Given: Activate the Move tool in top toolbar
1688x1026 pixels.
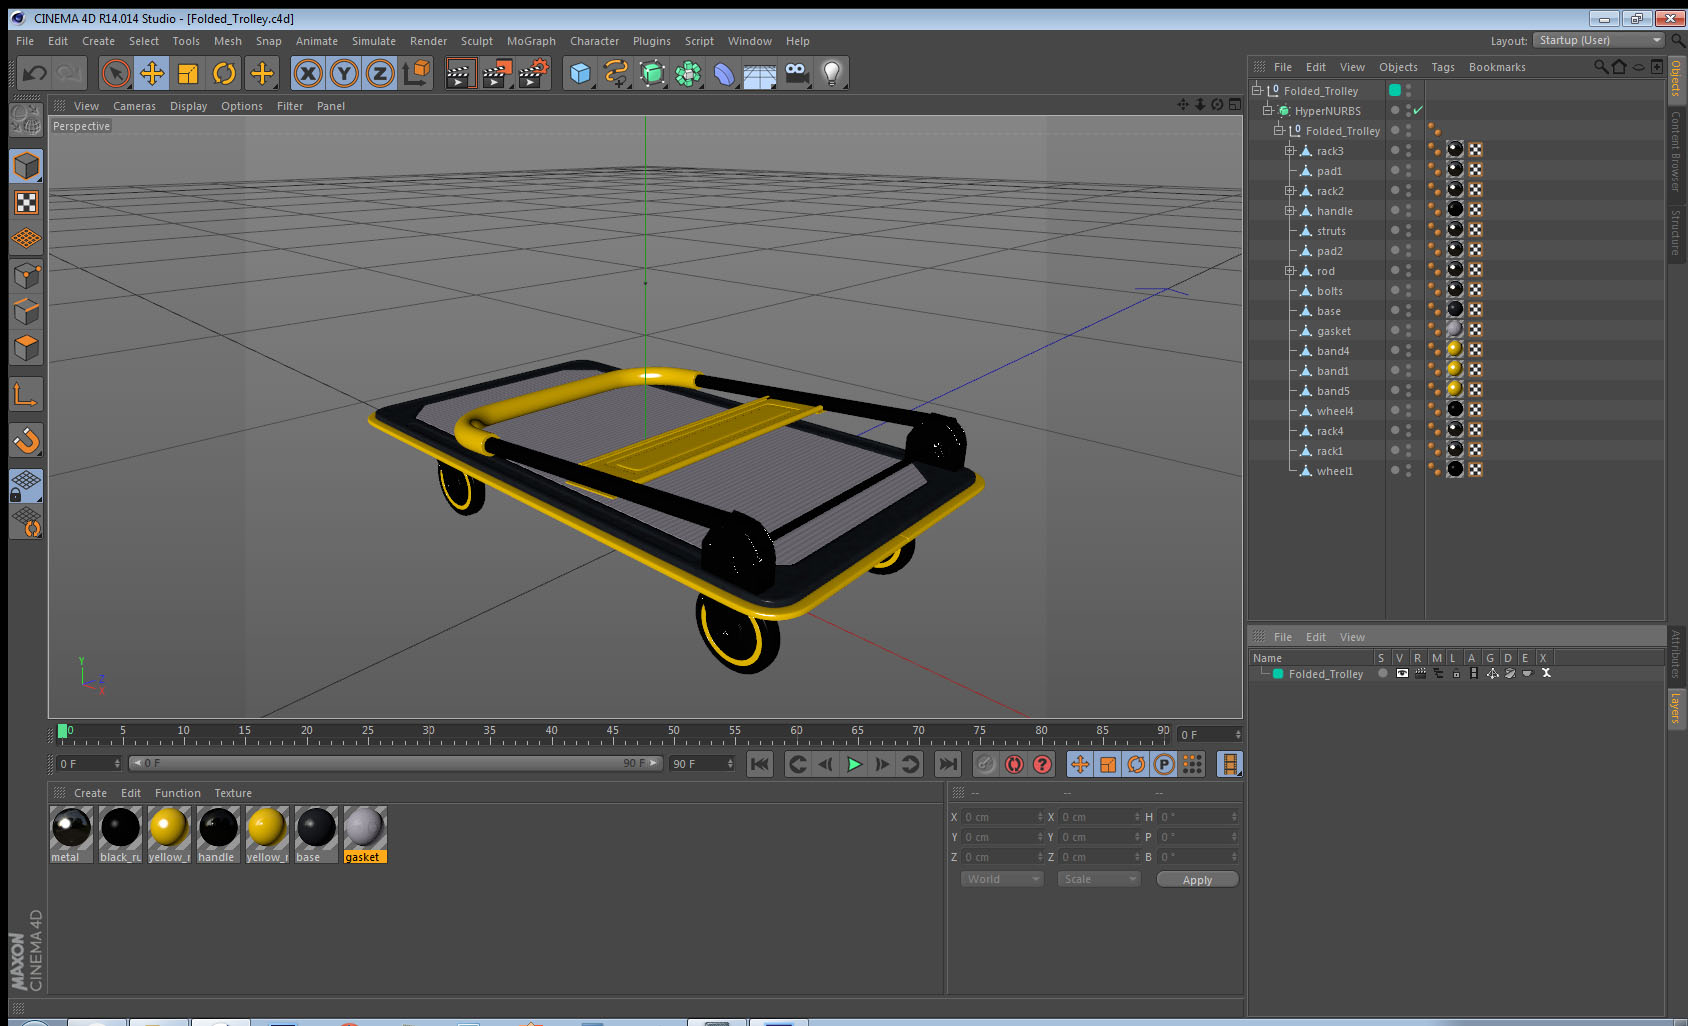Looking at the screenshot, I should click(x=152, y=73).
